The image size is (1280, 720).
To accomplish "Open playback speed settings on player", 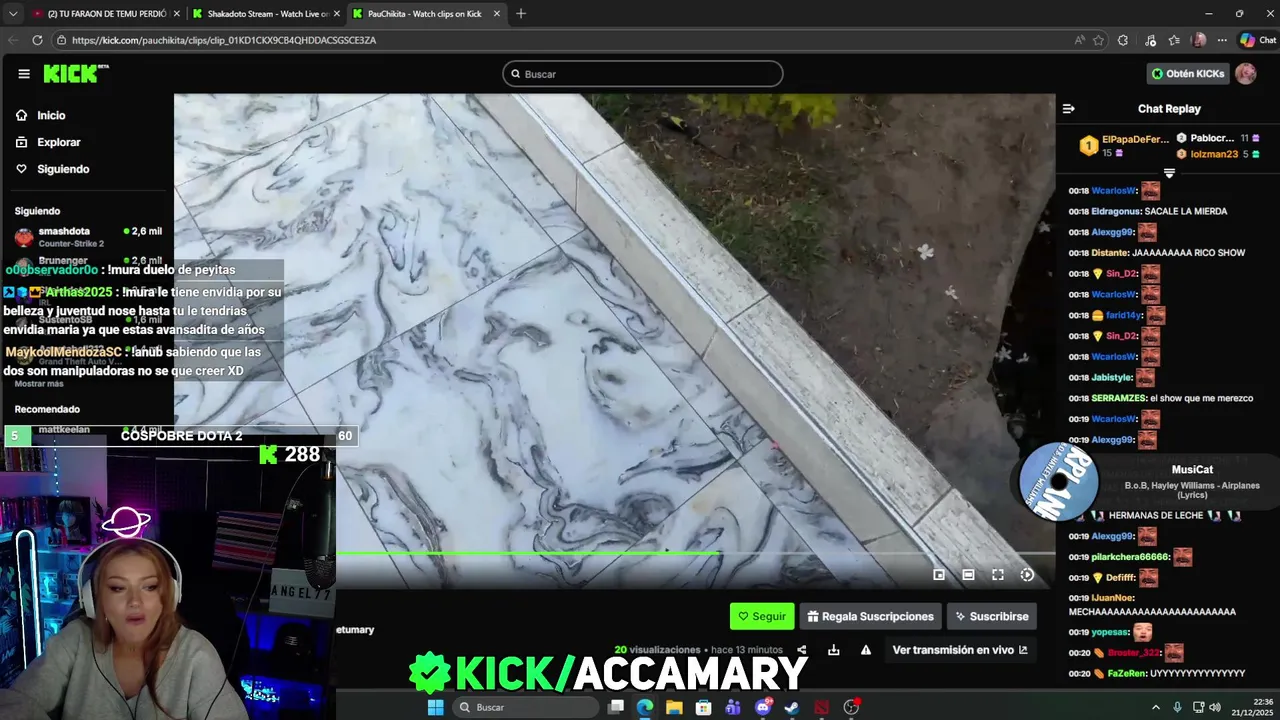I will pyautogui.click(x=1027, y=575).
